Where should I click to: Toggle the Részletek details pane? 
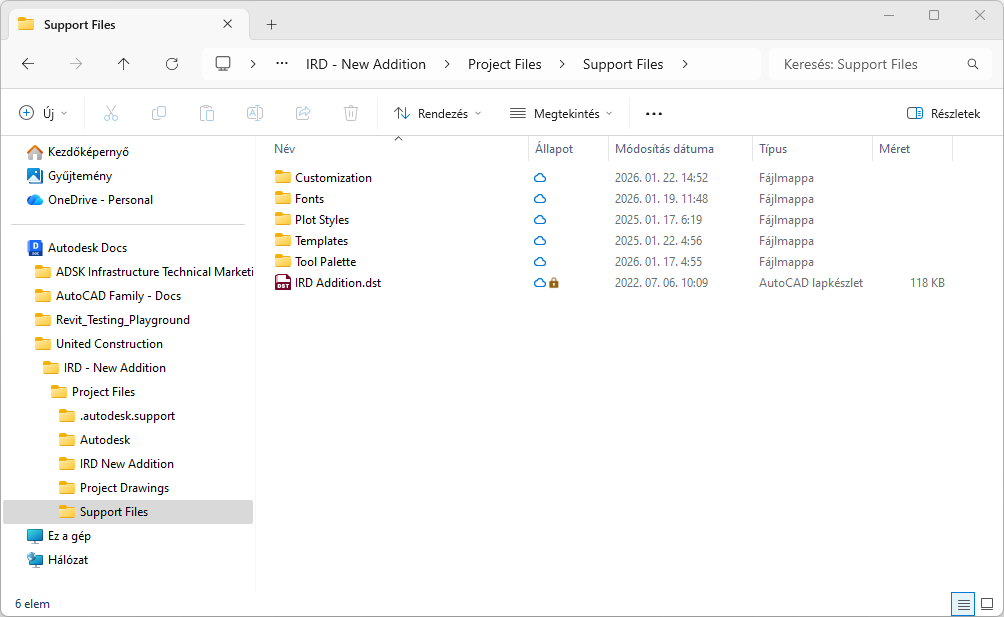pyautogui.click(x=944, y=113)
